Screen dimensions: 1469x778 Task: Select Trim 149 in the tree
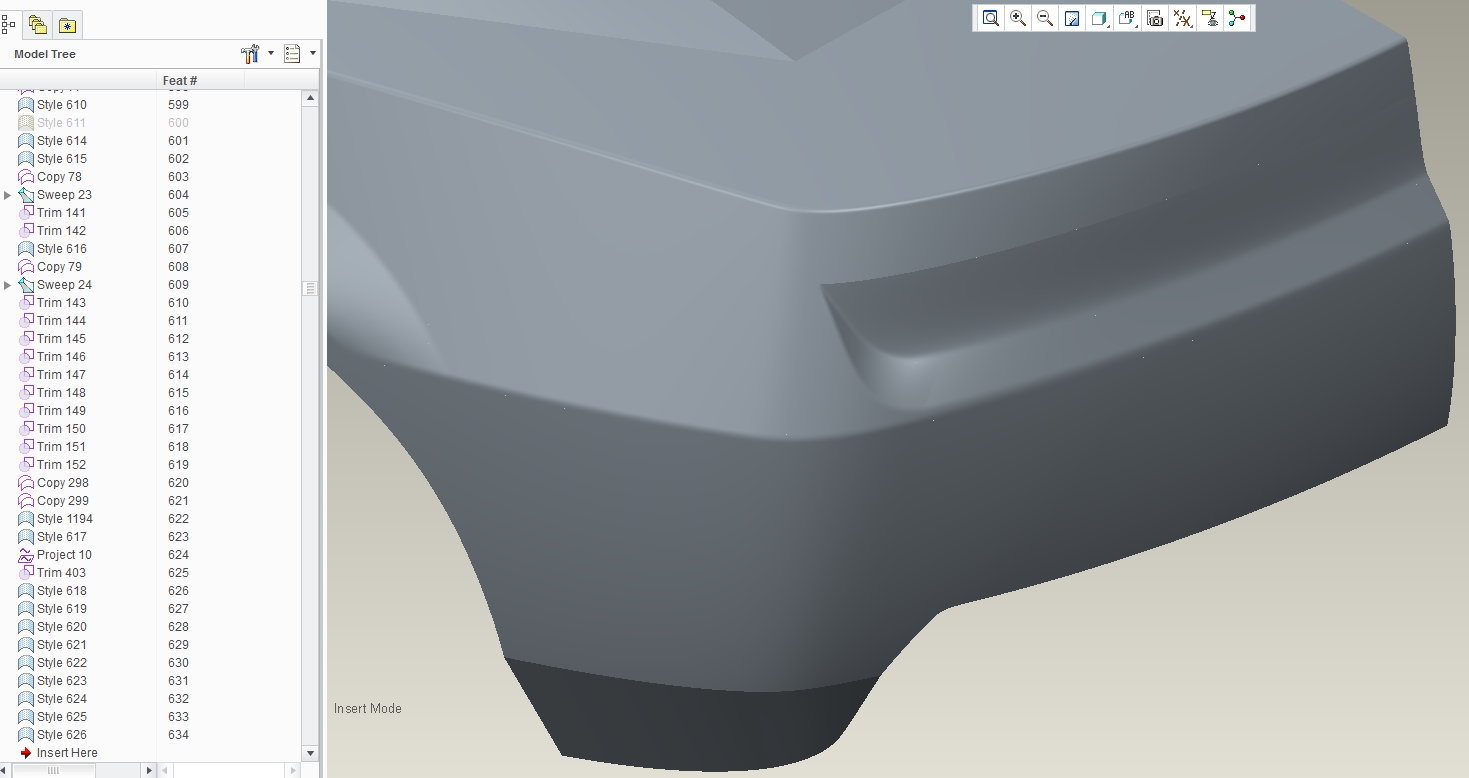click(x=61, y=411)
